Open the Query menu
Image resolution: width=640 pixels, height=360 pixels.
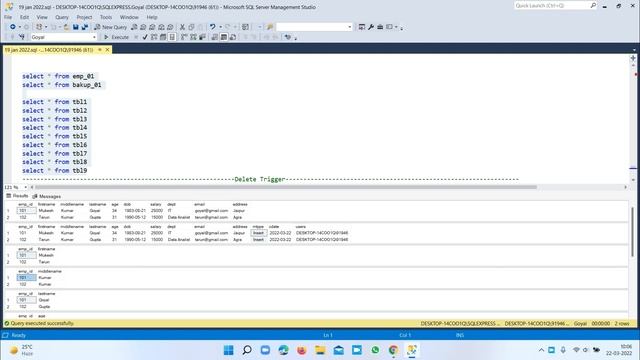point(62,17)
